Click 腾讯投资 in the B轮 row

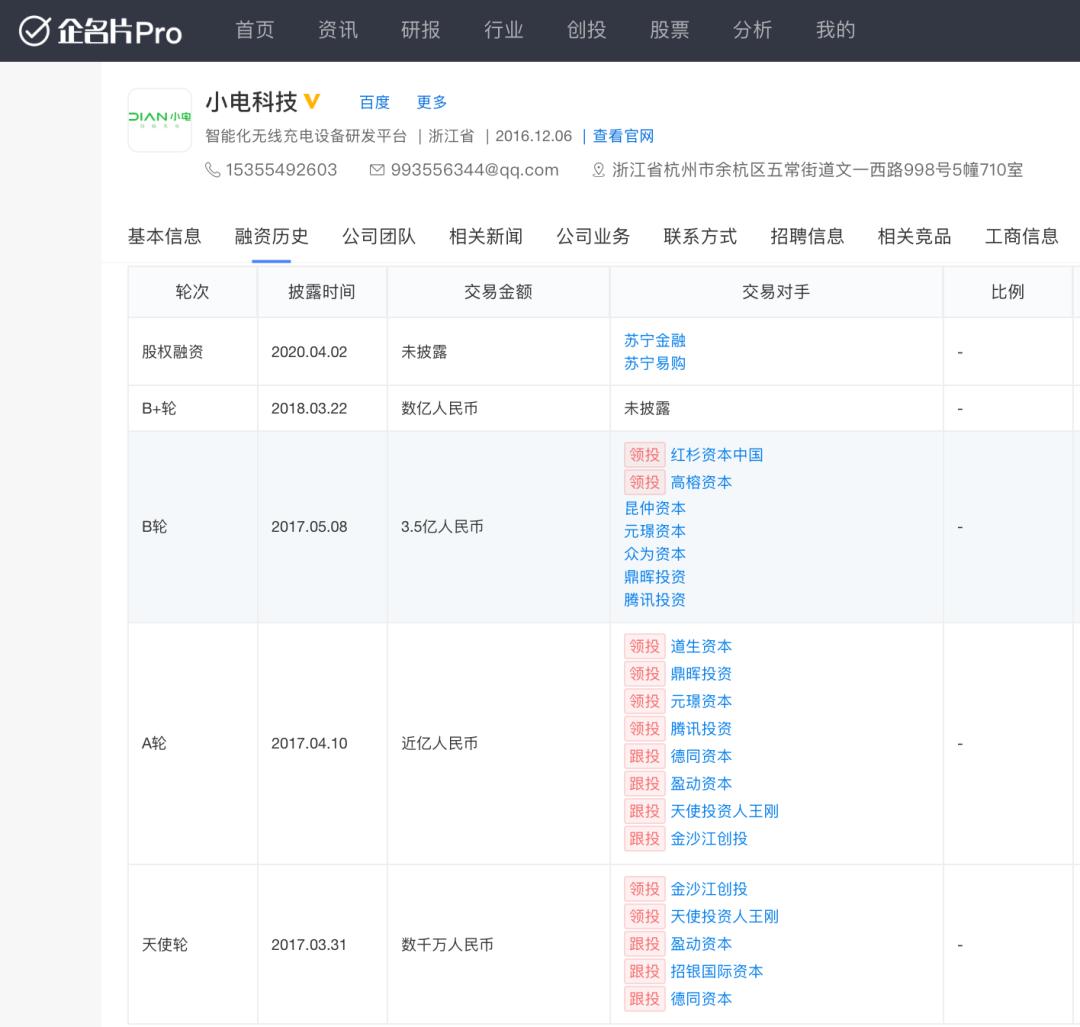coord(655,600)
